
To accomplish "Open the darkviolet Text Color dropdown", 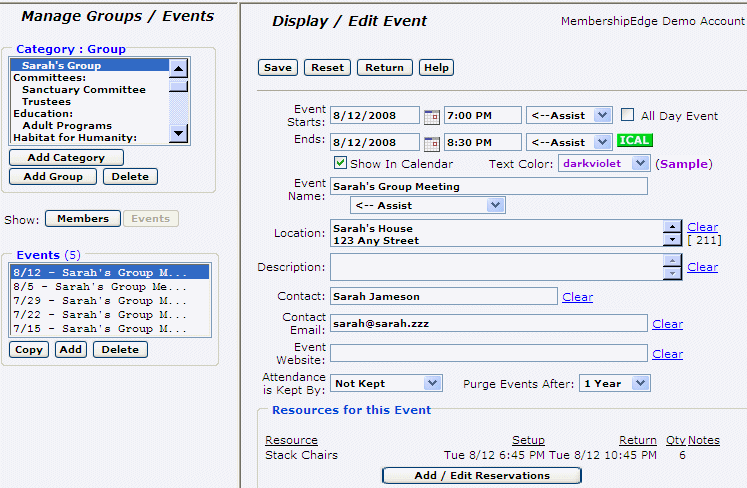I will click(604, 163).
